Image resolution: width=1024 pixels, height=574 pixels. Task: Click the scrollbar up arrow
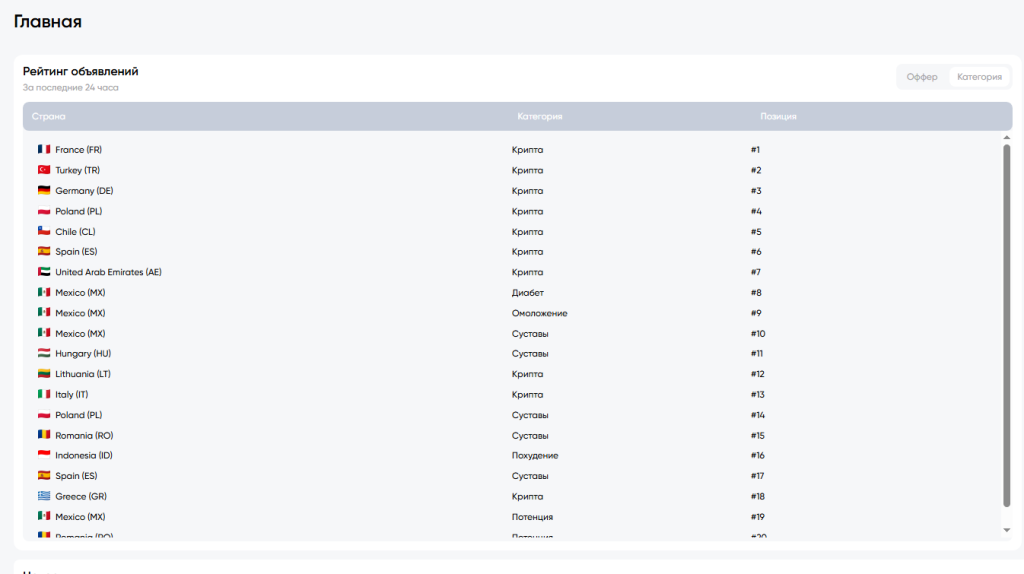[1006, 137]
